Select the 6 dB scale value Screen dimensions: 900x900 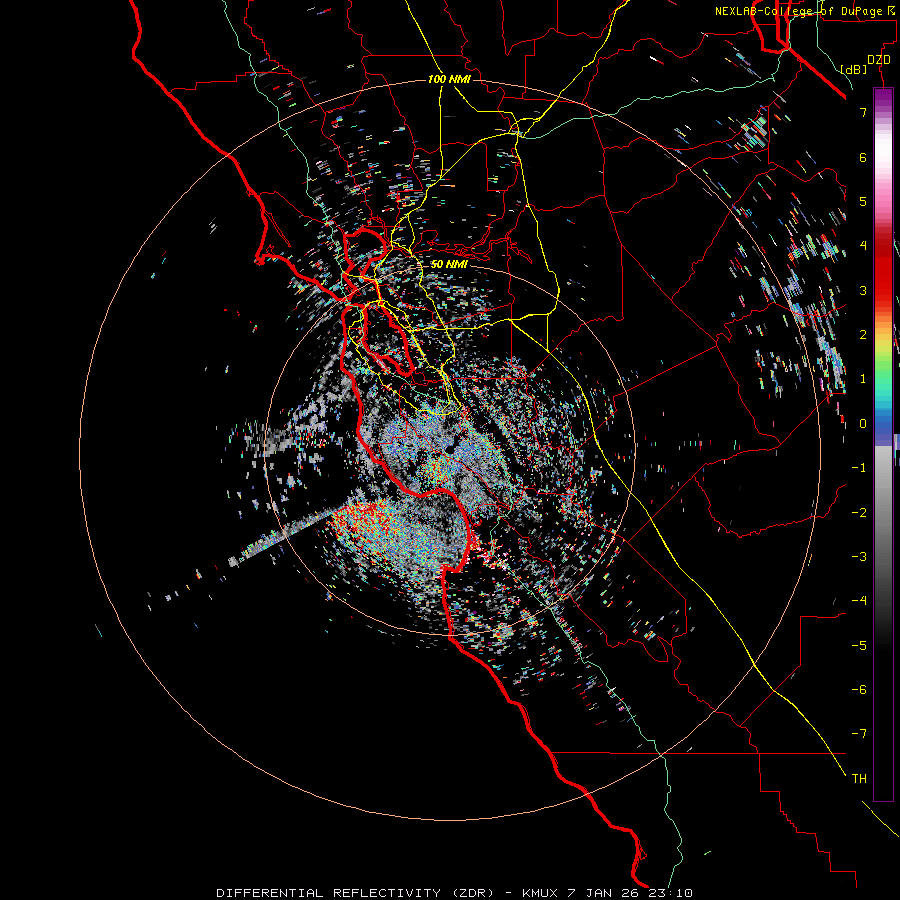click(863, 157)
